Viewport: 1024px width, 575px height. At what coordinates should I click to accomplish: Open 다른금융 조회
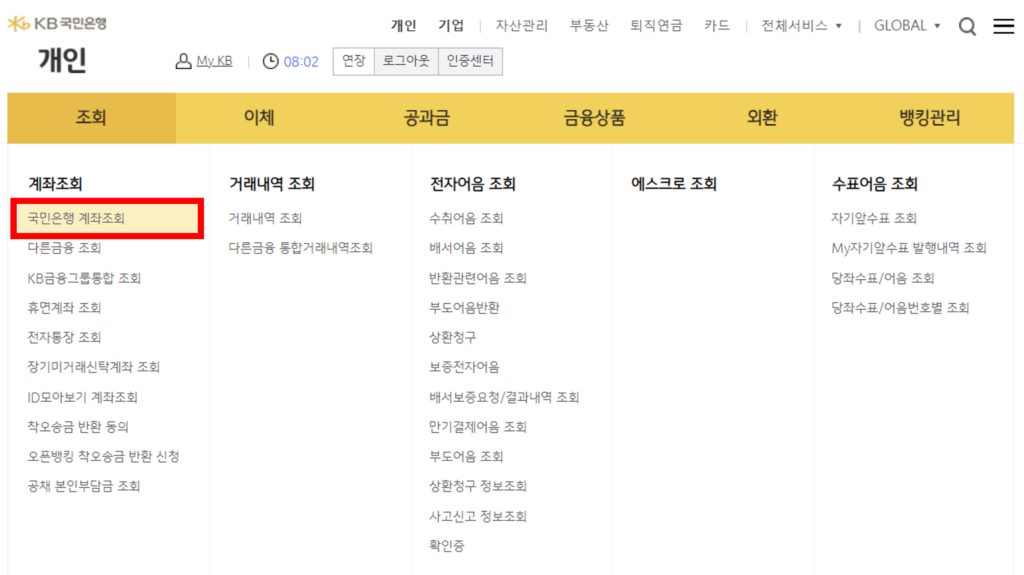pyautogui.click(x=64, y=248)
